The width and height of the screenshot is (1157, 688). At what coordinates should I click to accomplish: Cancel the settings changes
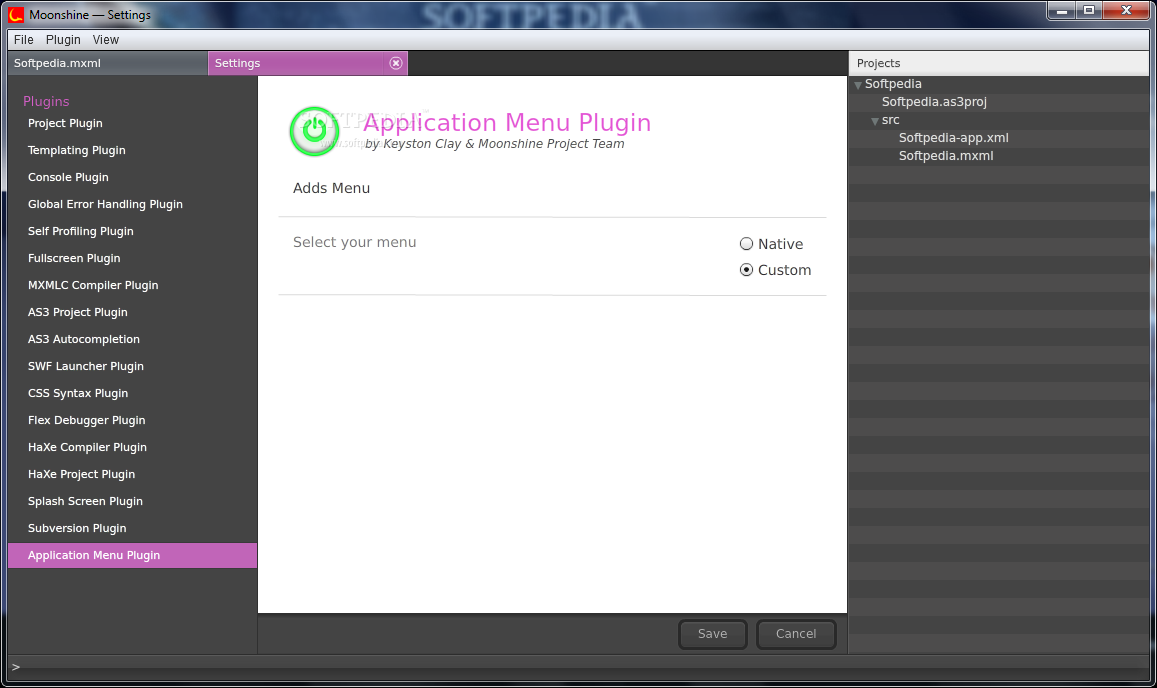[795, 634]
